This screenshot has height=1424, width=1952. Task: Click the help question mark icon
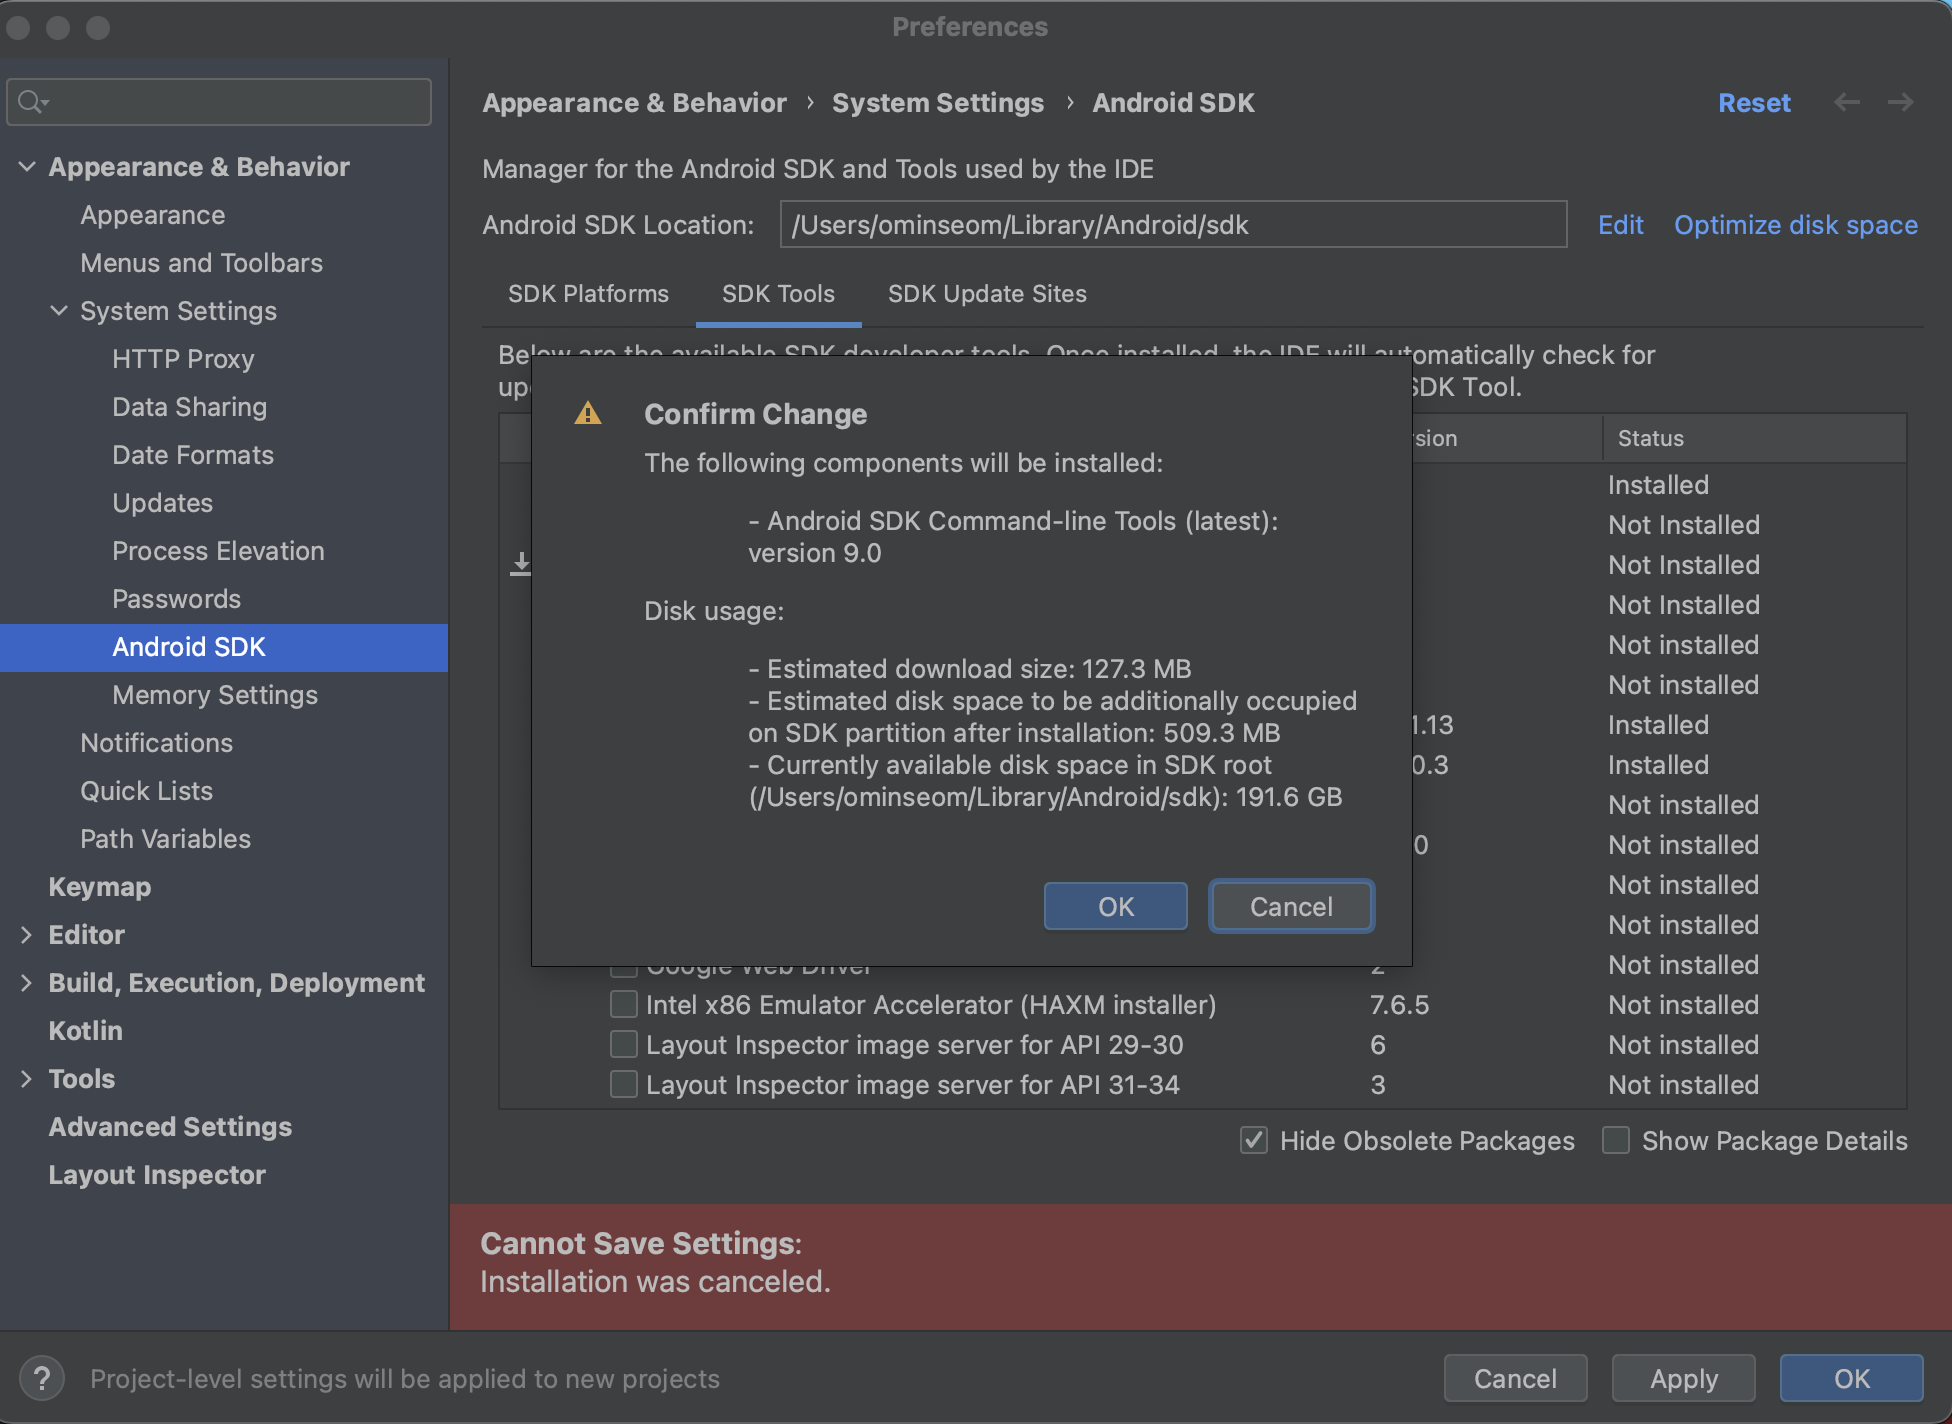pyautogui.click(x=41, y=1378)
